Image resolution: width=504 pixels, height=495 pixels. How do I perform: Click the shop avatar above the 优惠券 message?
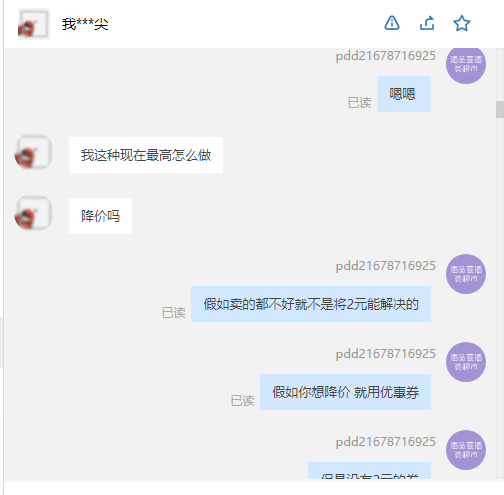(466, 362)
